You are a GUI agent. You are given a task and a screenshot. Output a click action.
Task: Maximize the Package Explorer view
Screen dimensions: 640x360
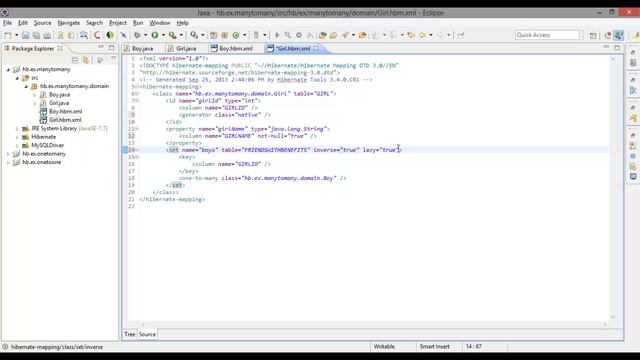pyautogui.click(x=111, y=48)
